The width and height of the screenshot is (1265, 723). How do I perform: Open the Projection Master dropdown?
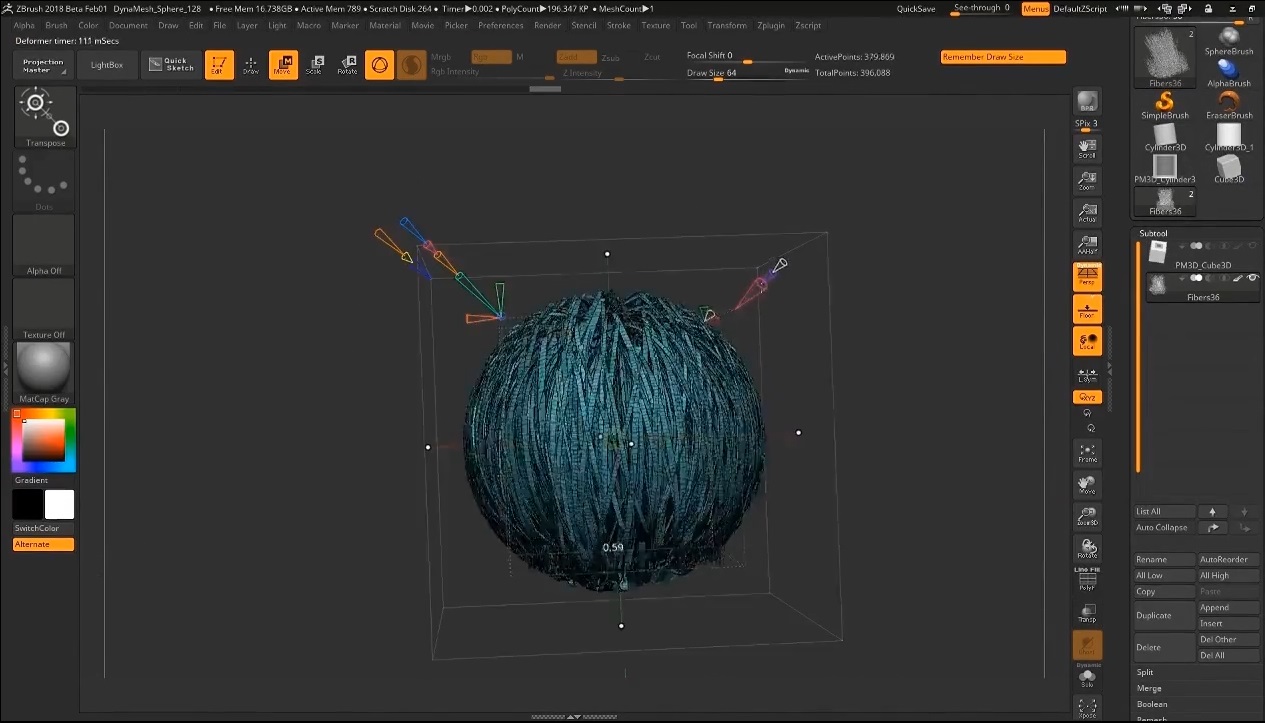coord(43,66)
